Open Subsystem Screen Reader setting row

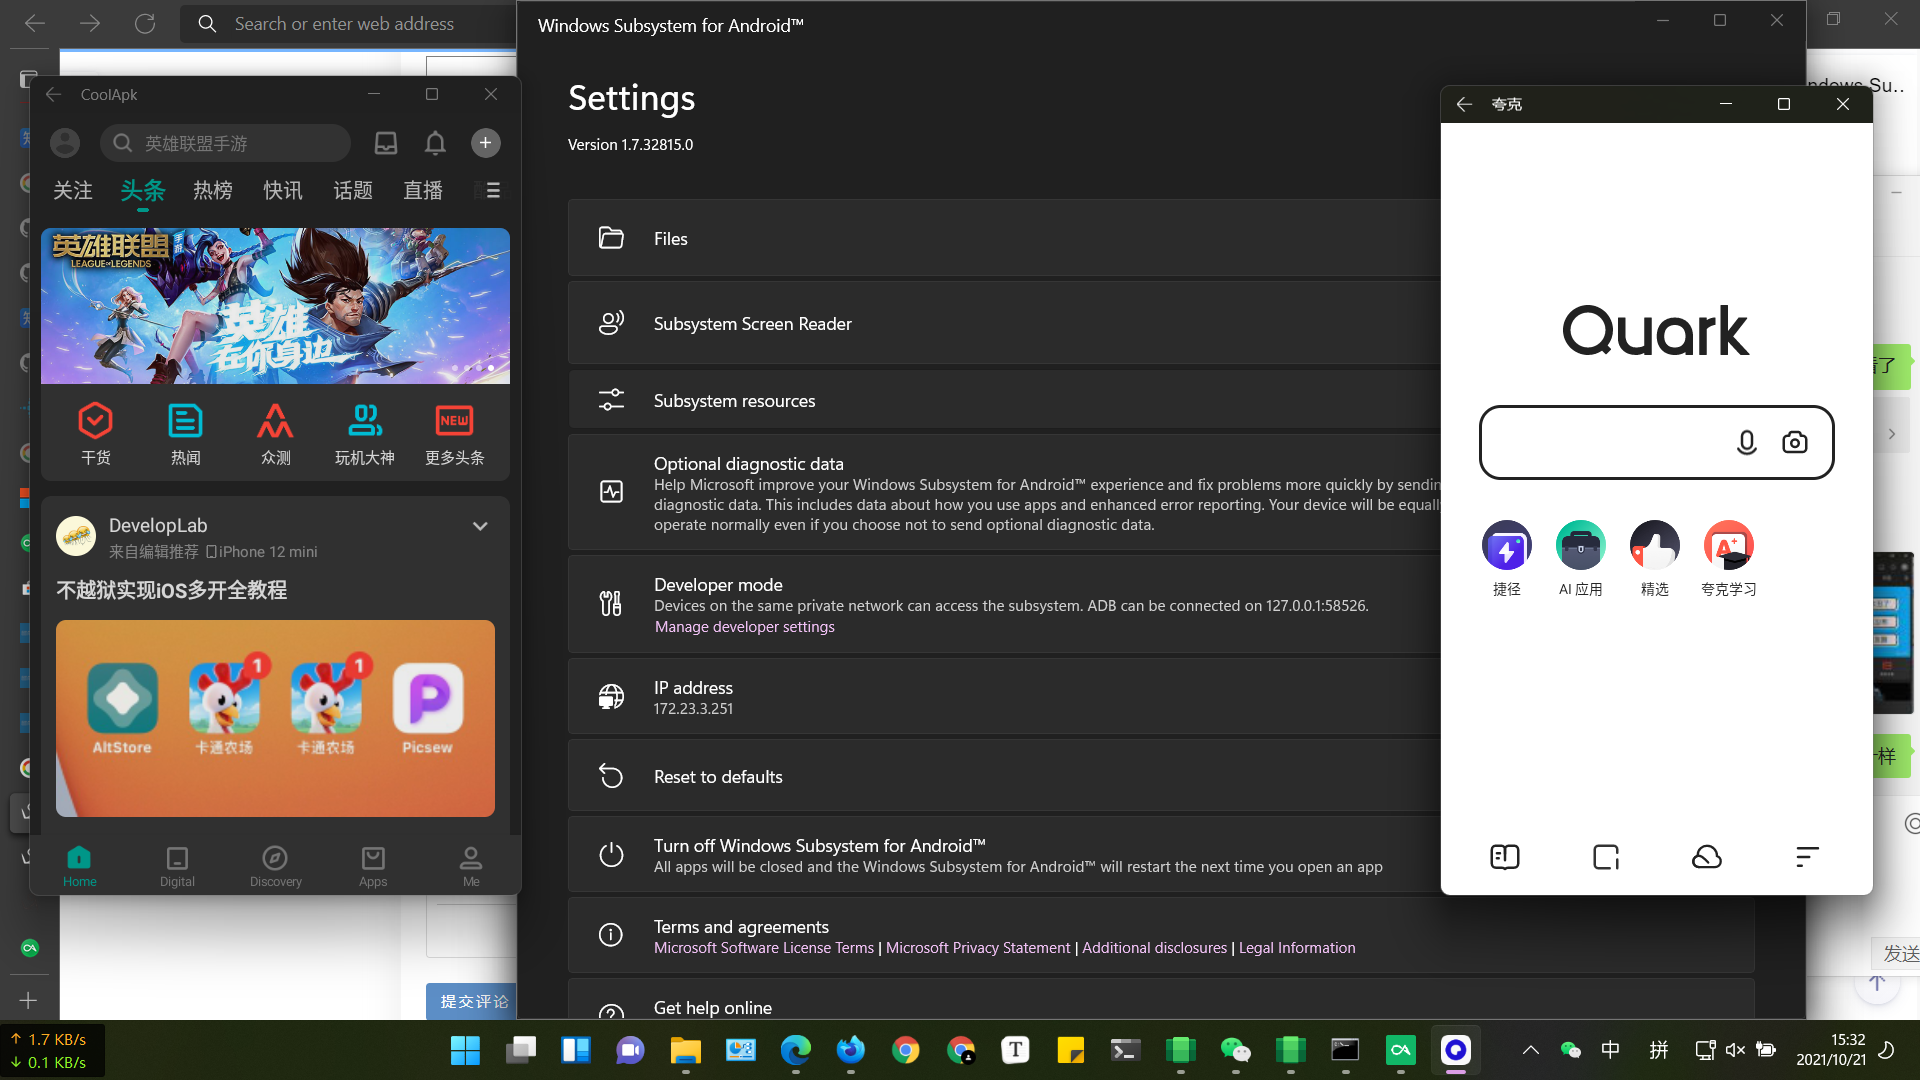(x=1004, y=323)
